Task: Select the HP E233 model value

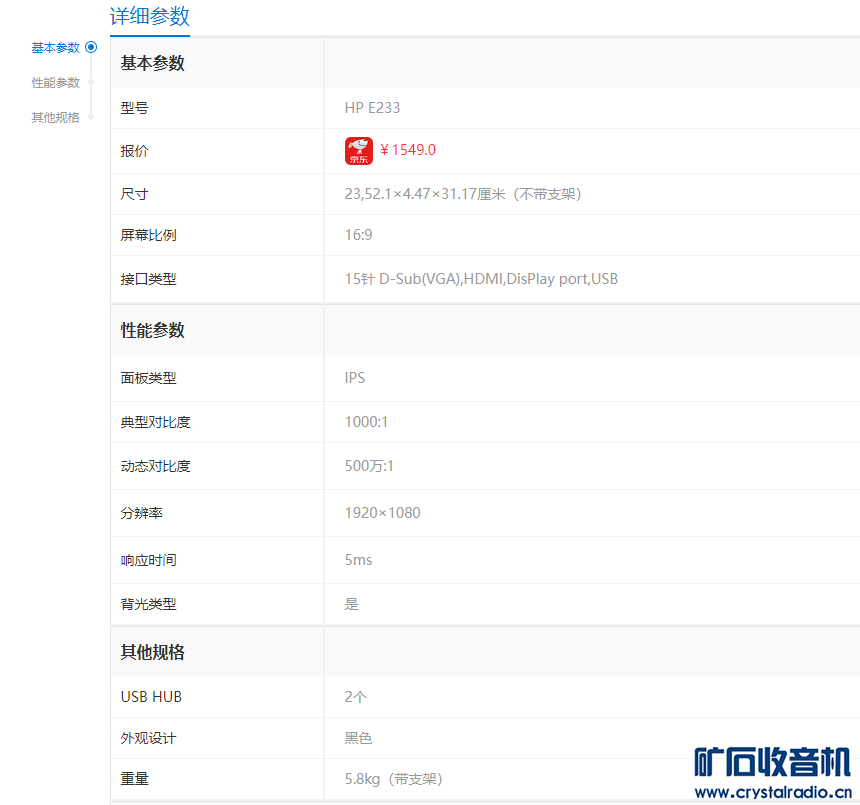Action: pyautogui.click(x=372, y=108)
